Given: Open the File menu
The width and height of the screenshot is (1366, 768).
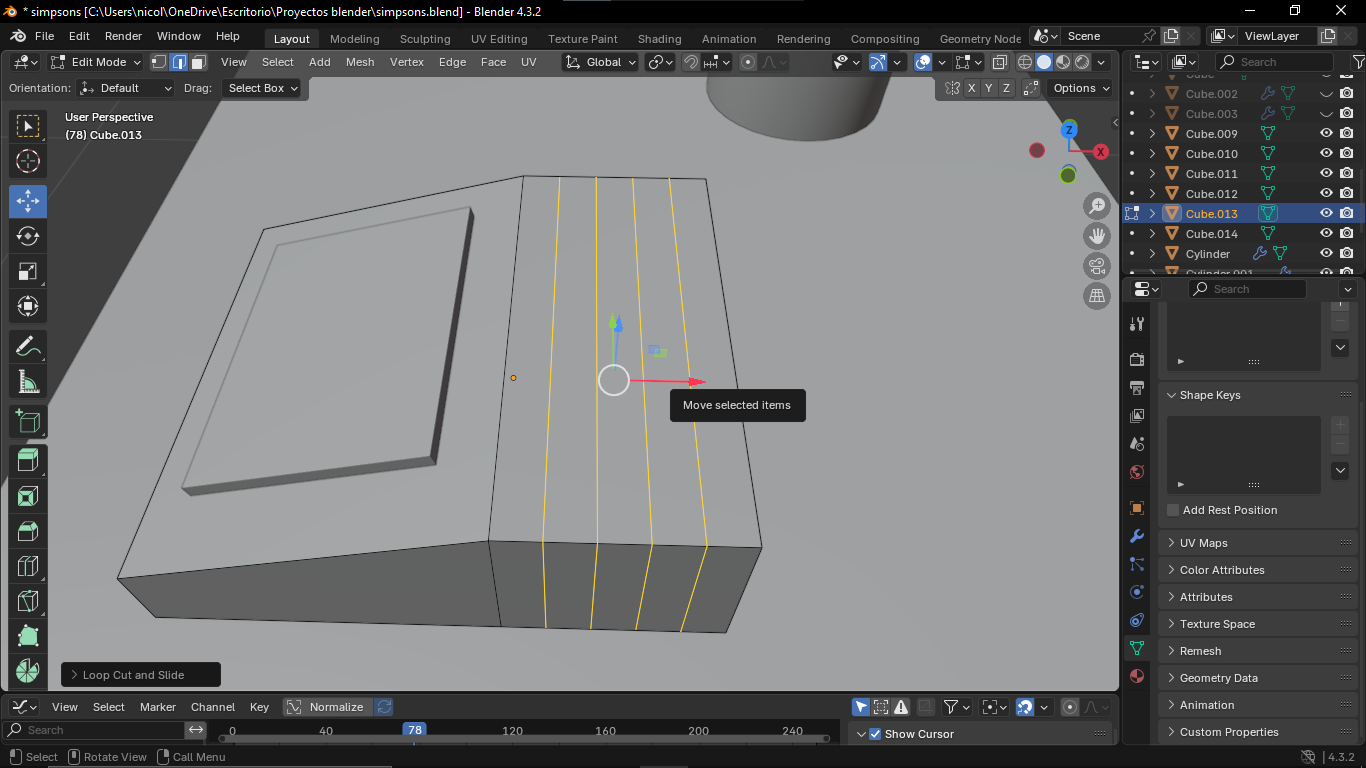Looking at the screenshot, I should tap(44, 36).
